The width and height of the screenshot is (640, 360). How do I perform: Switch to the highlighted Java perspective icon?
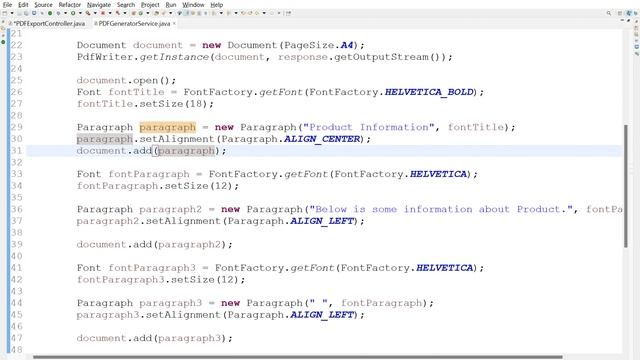629,13
